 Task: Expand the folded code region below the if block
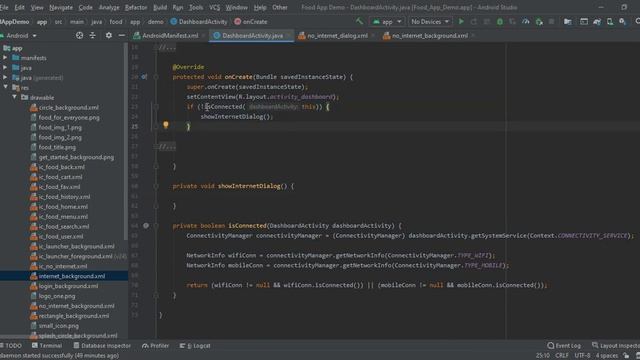coord(167,146)
